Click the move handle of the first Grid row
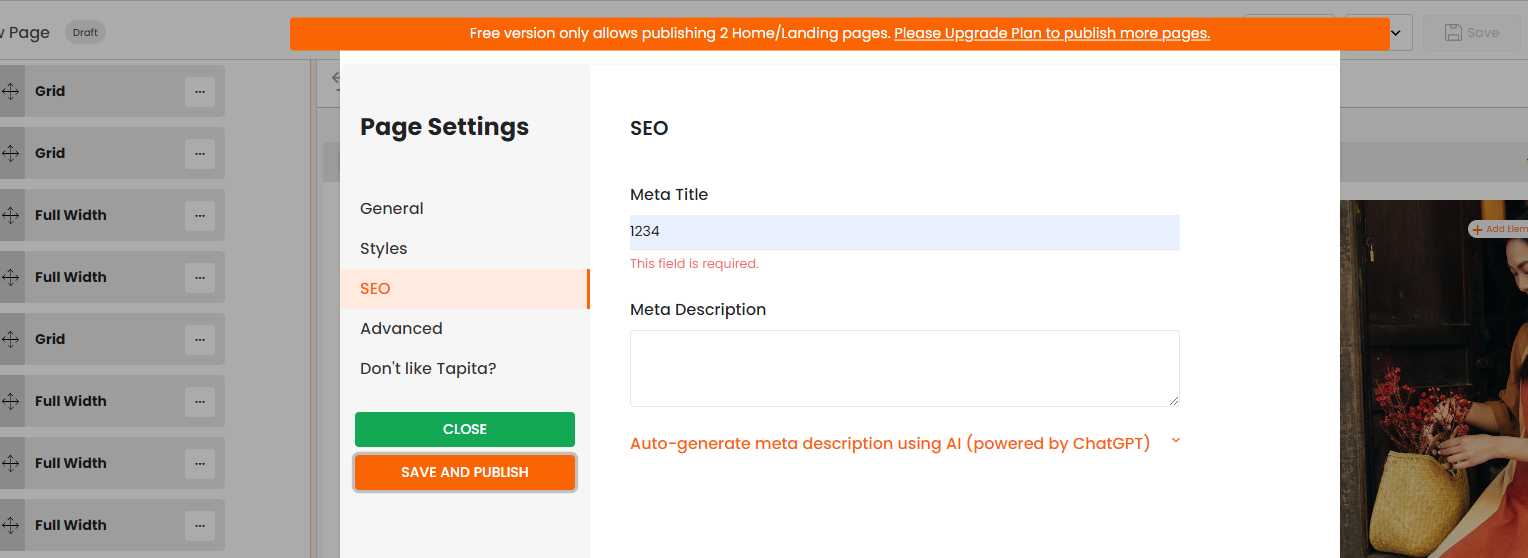 click(x=11, y=91)
